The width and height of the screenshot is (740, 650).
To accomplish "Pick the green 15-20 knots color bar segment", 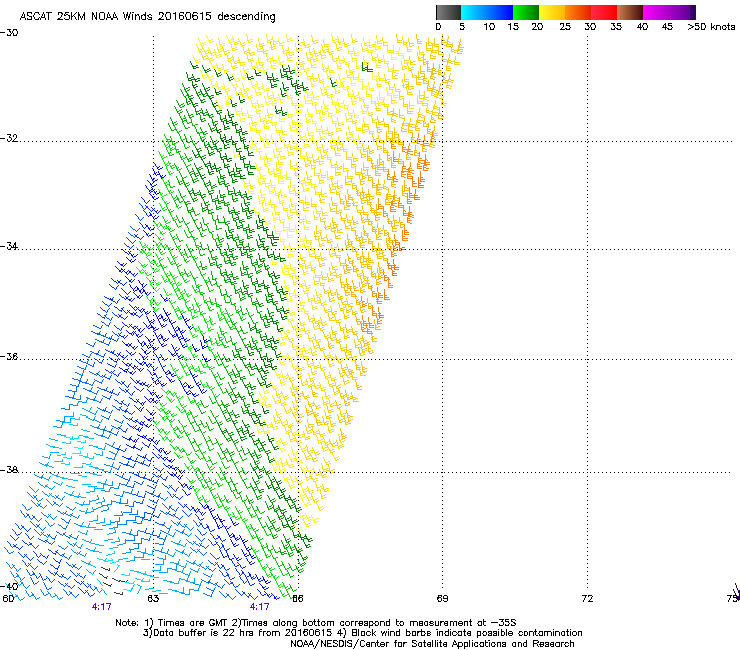I will tap(526, 12).
